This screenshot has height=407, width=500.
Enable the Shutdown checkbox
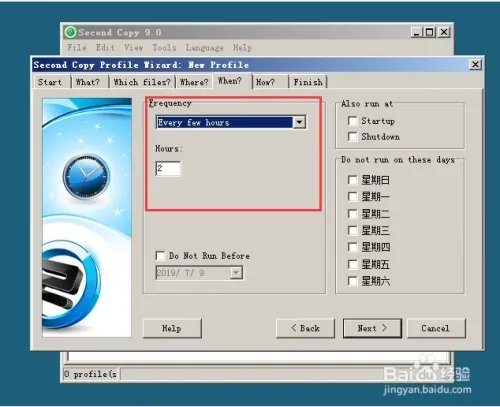[x=352, y=136]
